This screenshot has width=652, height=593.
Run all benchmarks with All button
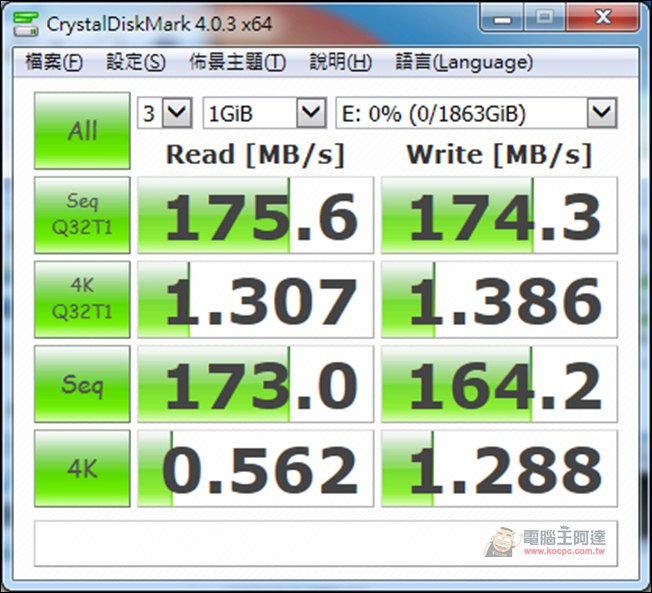tap(83, 132)
